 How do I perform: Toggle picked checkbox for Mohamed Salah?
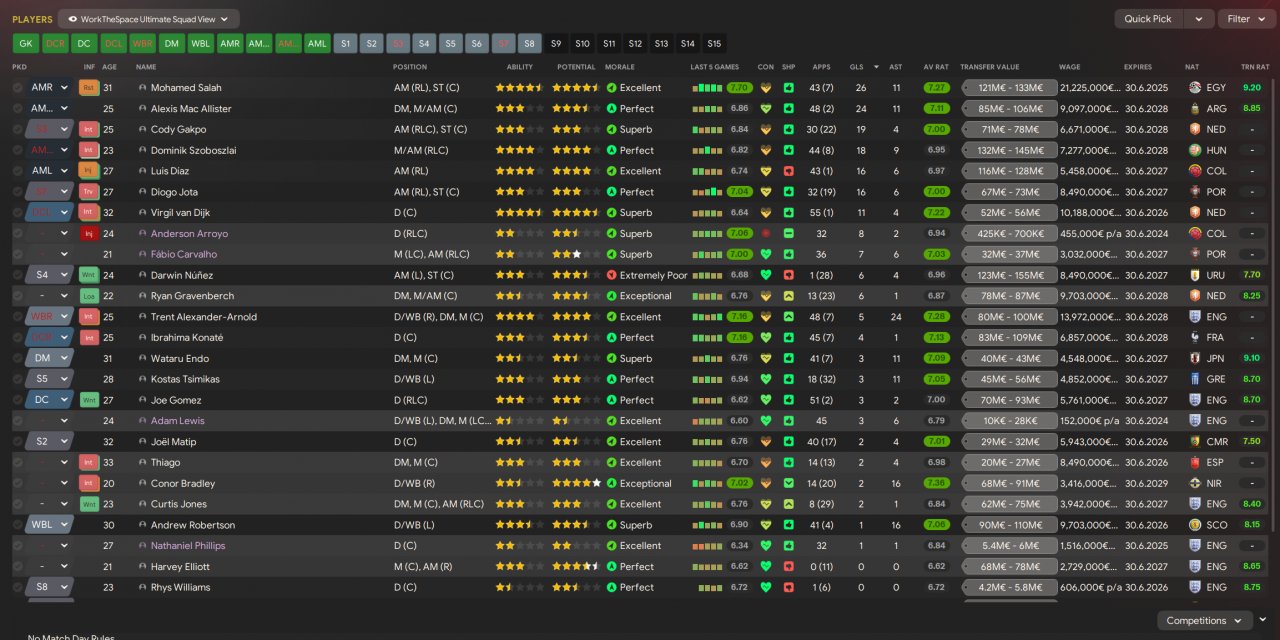tap(17, 88)
